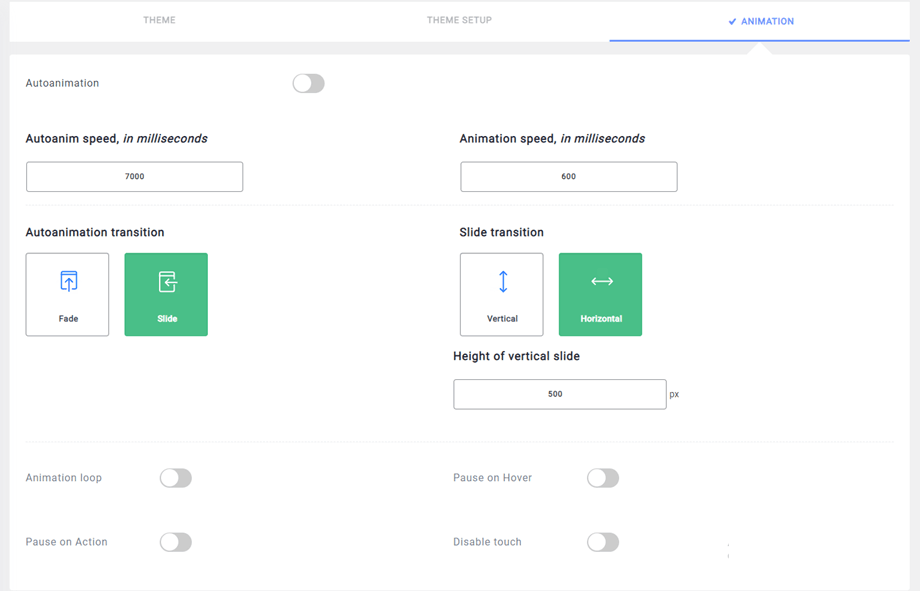Enable the Disable touch toggle
This screenshot has width=920, height=591.
[603, 542]
